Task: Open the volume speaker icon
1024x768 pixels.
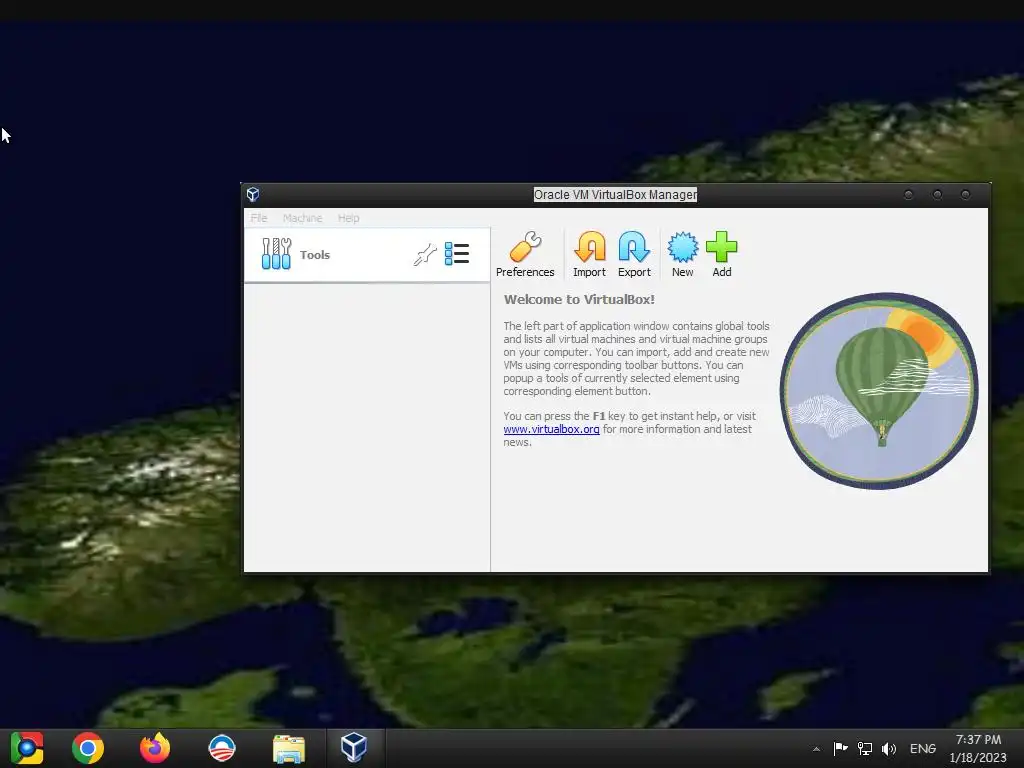Action: [889, 748]
